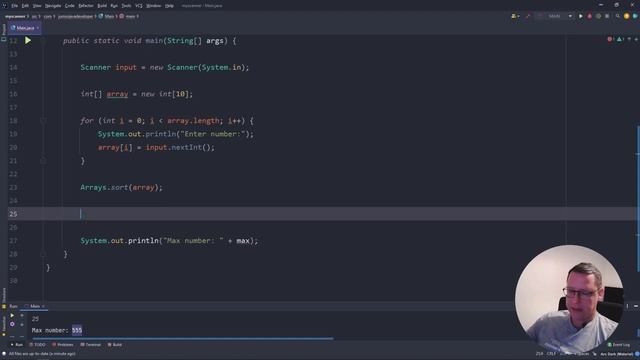Open the File menu
This screenshot has height=360, width=640.
(15, 6)
